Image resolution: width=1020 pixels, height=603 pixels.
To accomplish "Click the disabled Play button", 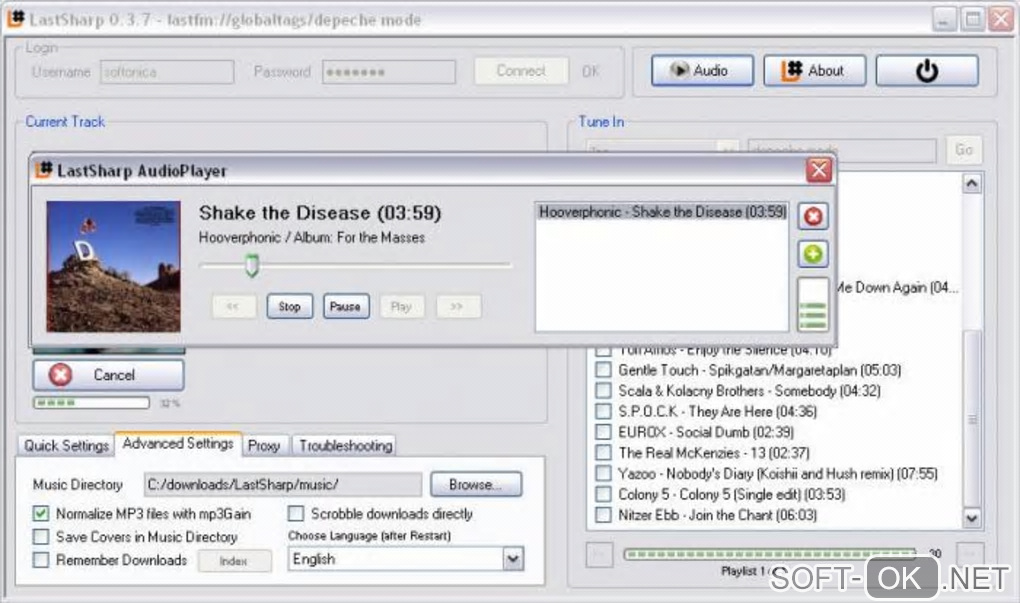I will (401, 306).
